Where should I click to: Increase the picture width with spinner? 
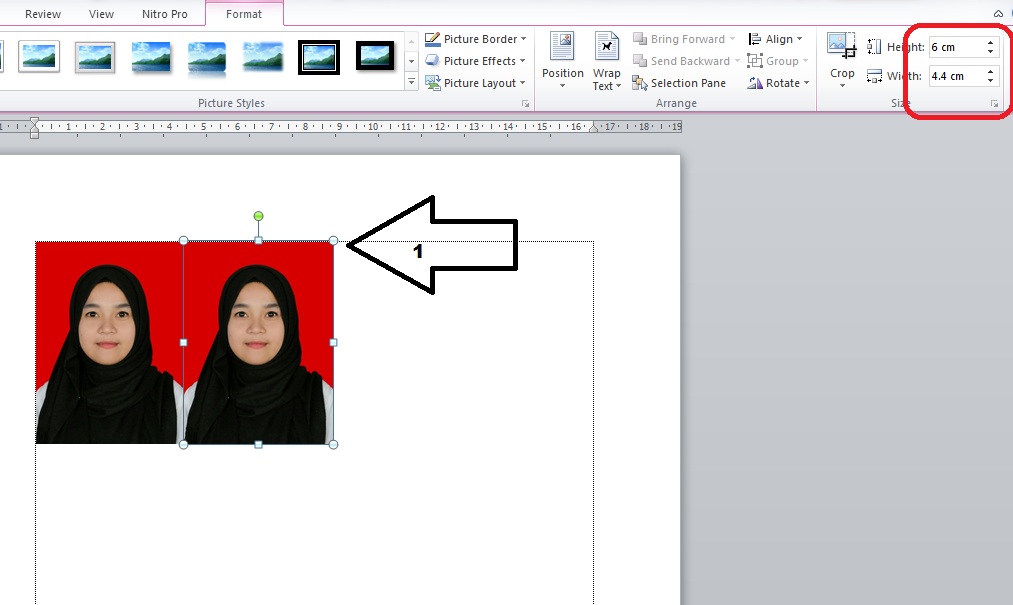click(x=990, y=72)
